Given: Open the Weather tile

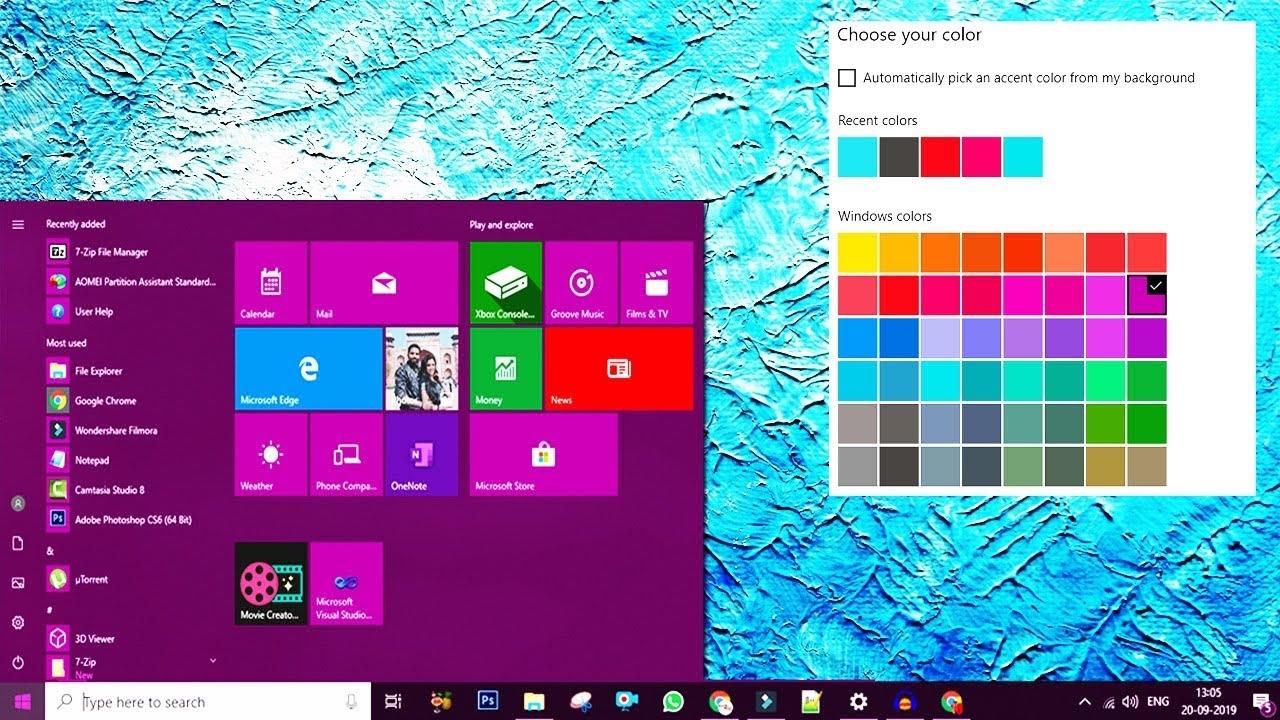Looking at the screenshot, I should pos(271,455).
